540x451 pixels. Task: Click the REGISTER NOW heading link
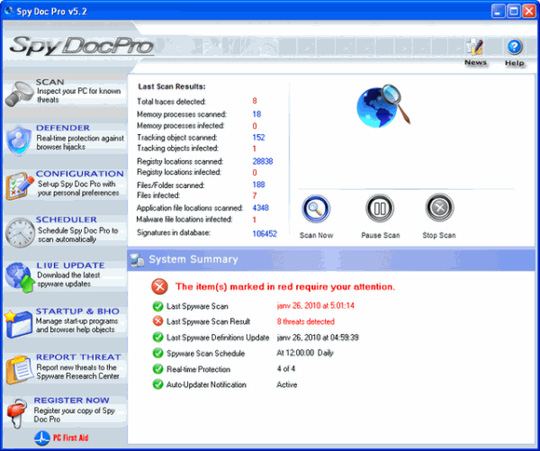72,400
